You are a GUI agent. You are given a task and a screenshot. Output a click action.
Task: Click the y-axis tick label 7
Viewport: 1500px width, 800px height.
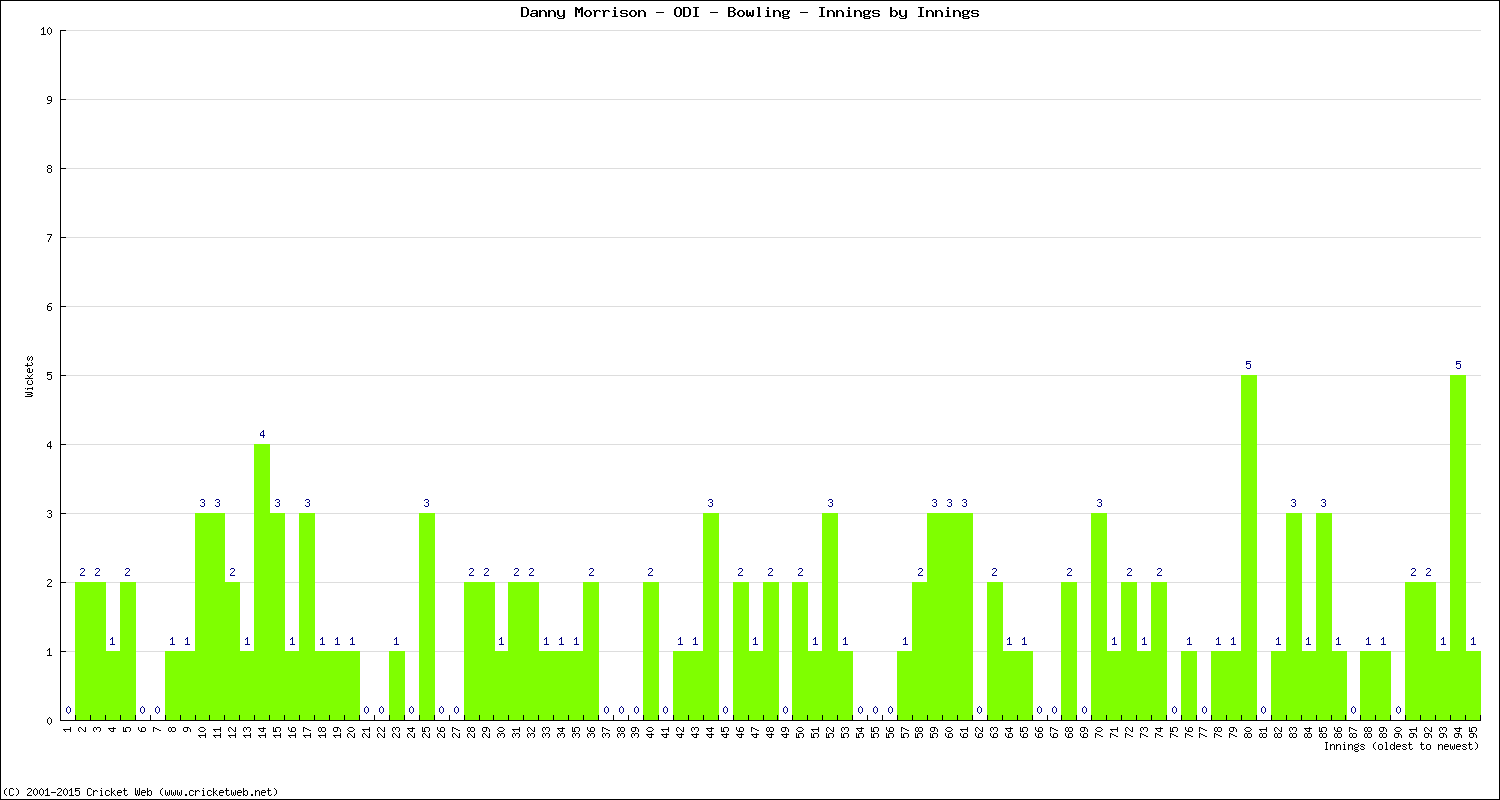click(x=49, y=238)
